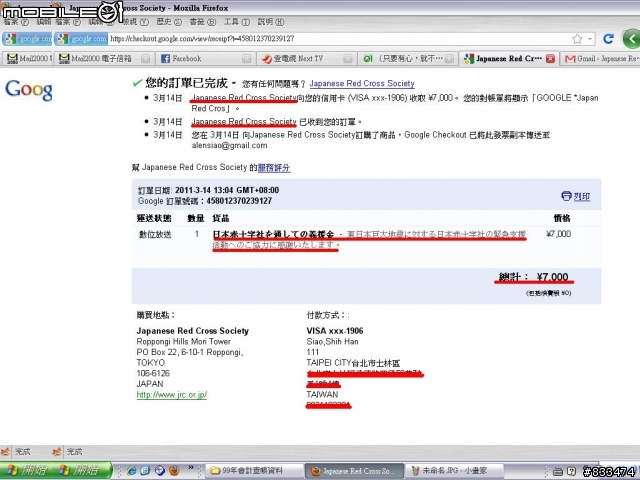The width and height of the screenshot is (640, 480).
Task: Select order number 458012370239127
Action: coord(239,201)
